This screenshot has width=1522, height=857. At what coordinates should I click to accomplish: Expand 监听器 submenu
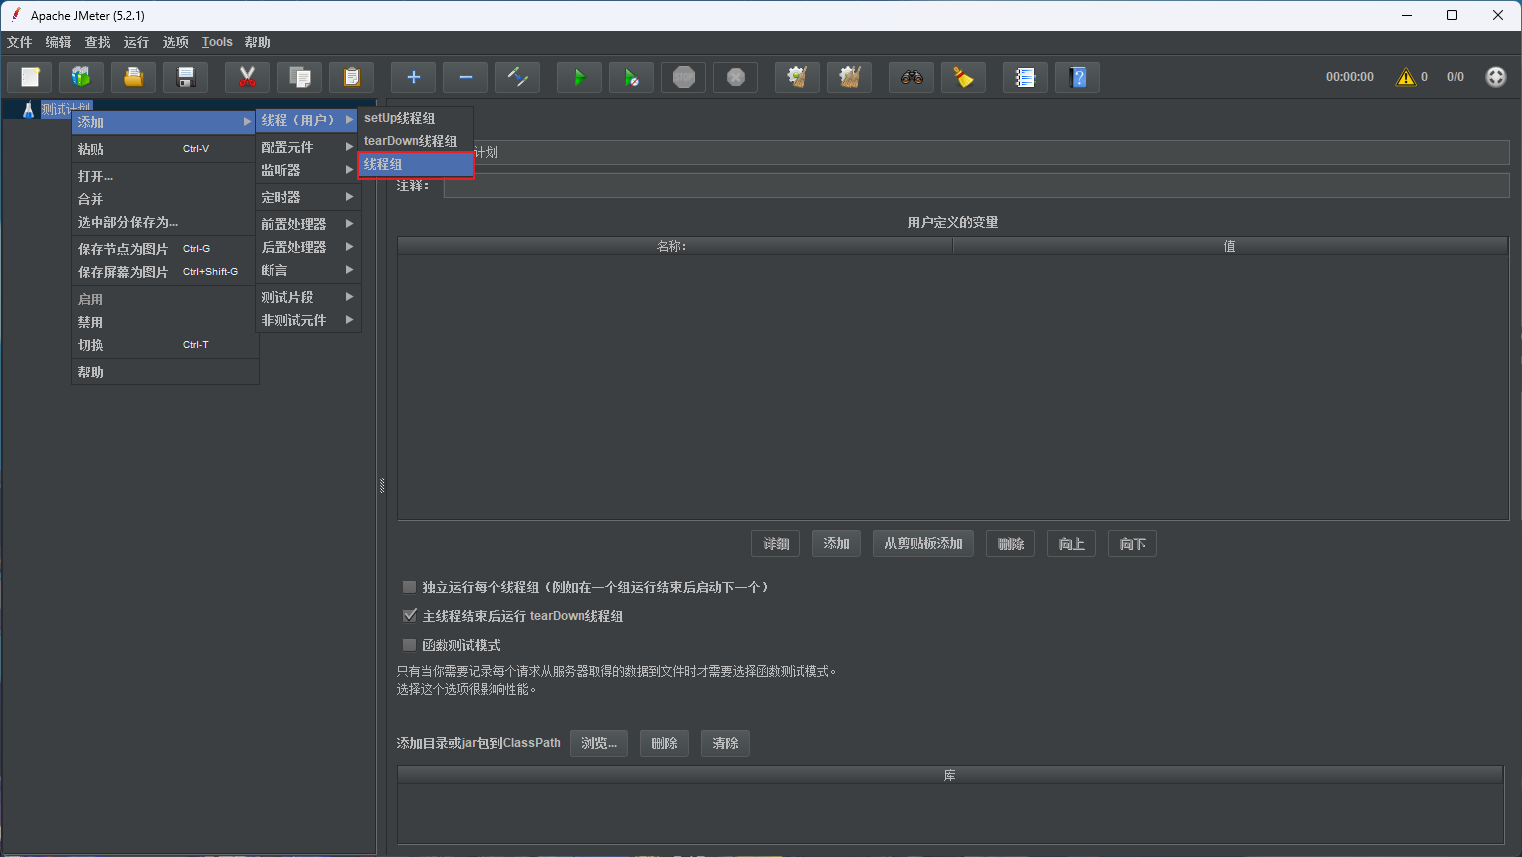307,170
